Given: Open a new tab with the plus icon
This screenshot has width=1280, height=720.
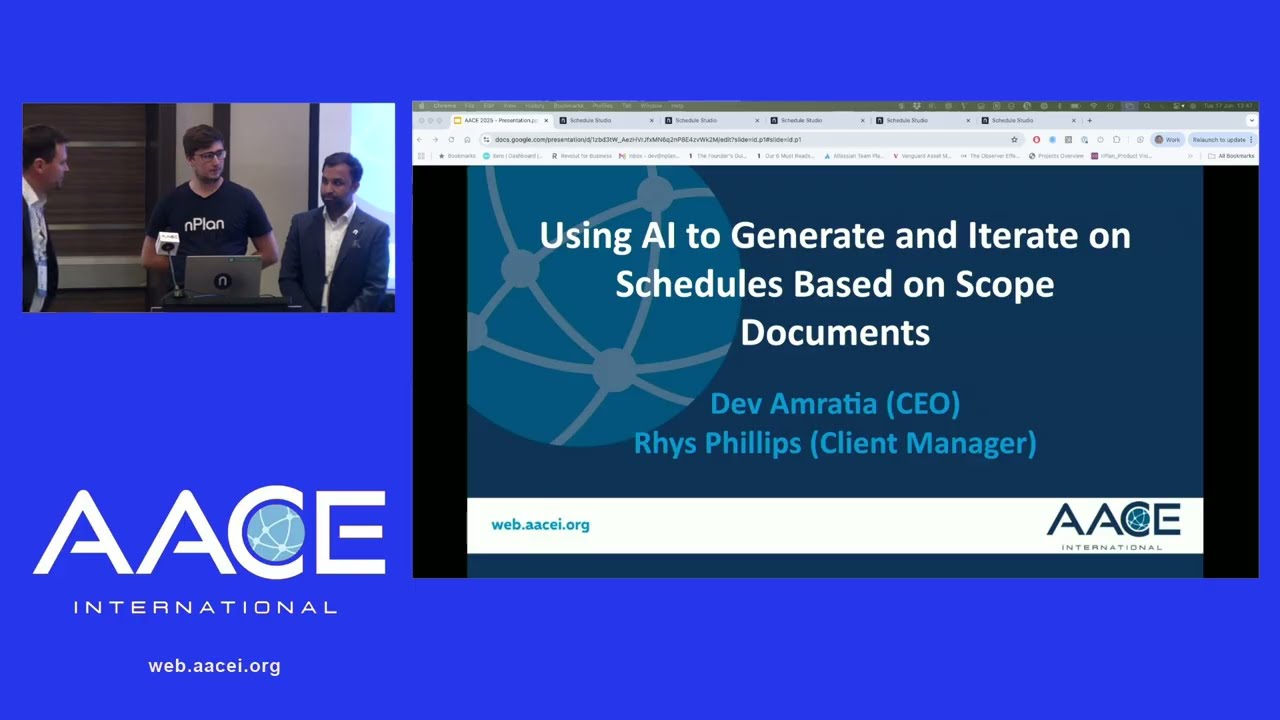Looking at the screenshot, I should (1090, 121).
